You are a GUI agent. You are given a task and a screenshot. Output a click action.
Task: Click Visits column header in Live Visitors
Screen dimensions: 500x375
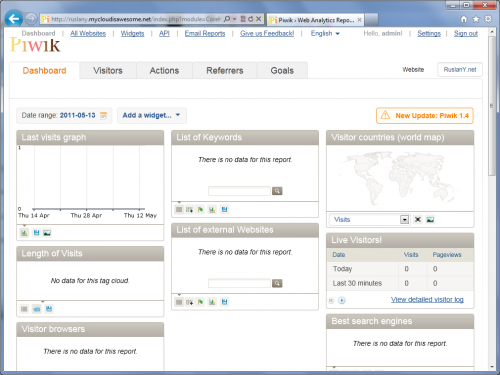coord(411,255)
